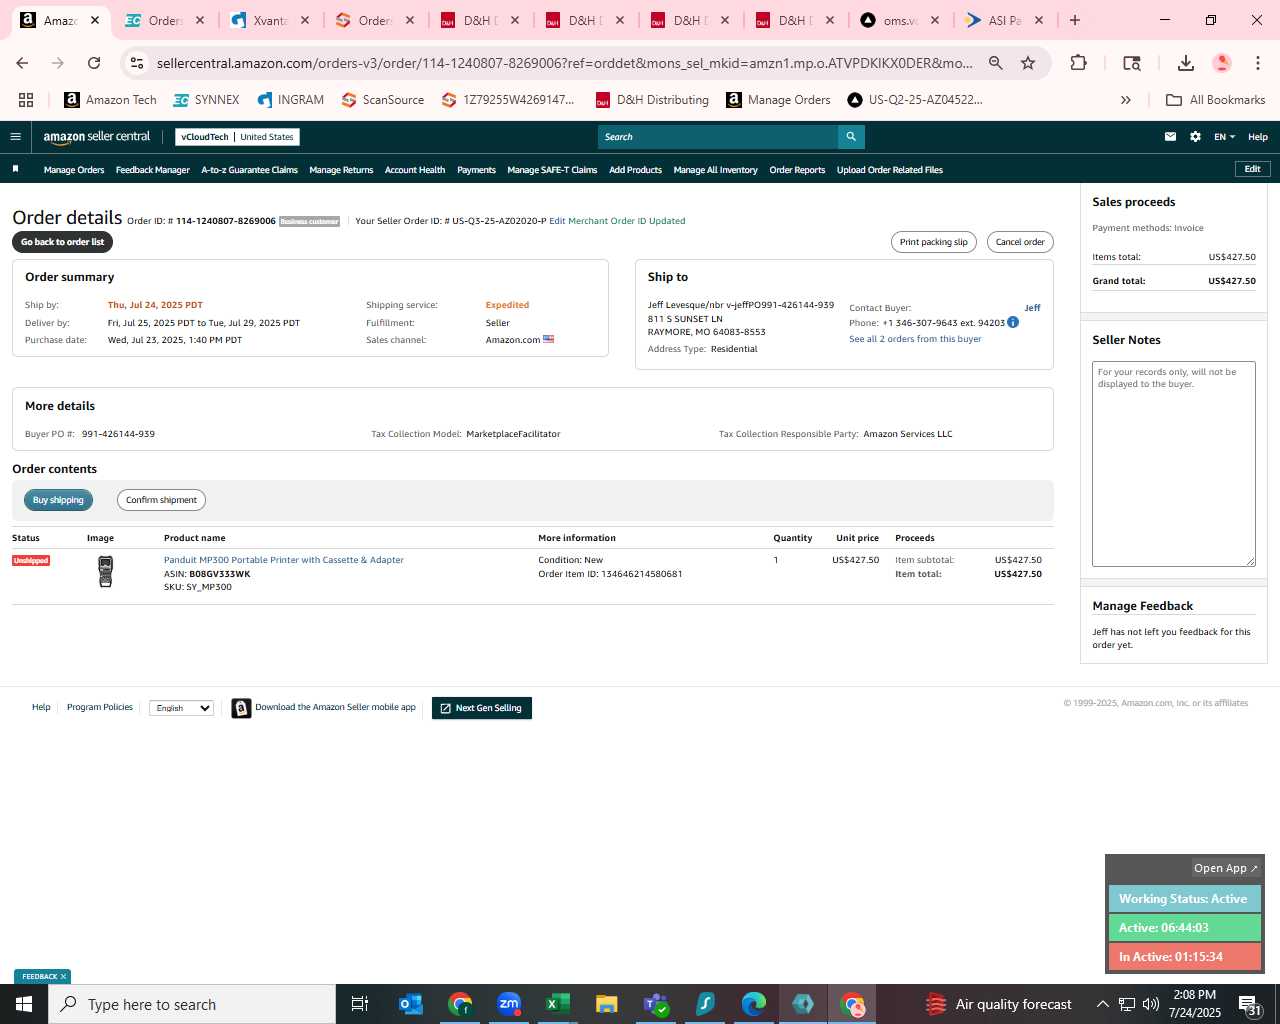Open Amazon Tech bookmark
The image size is (1280, 1024).
110,100
